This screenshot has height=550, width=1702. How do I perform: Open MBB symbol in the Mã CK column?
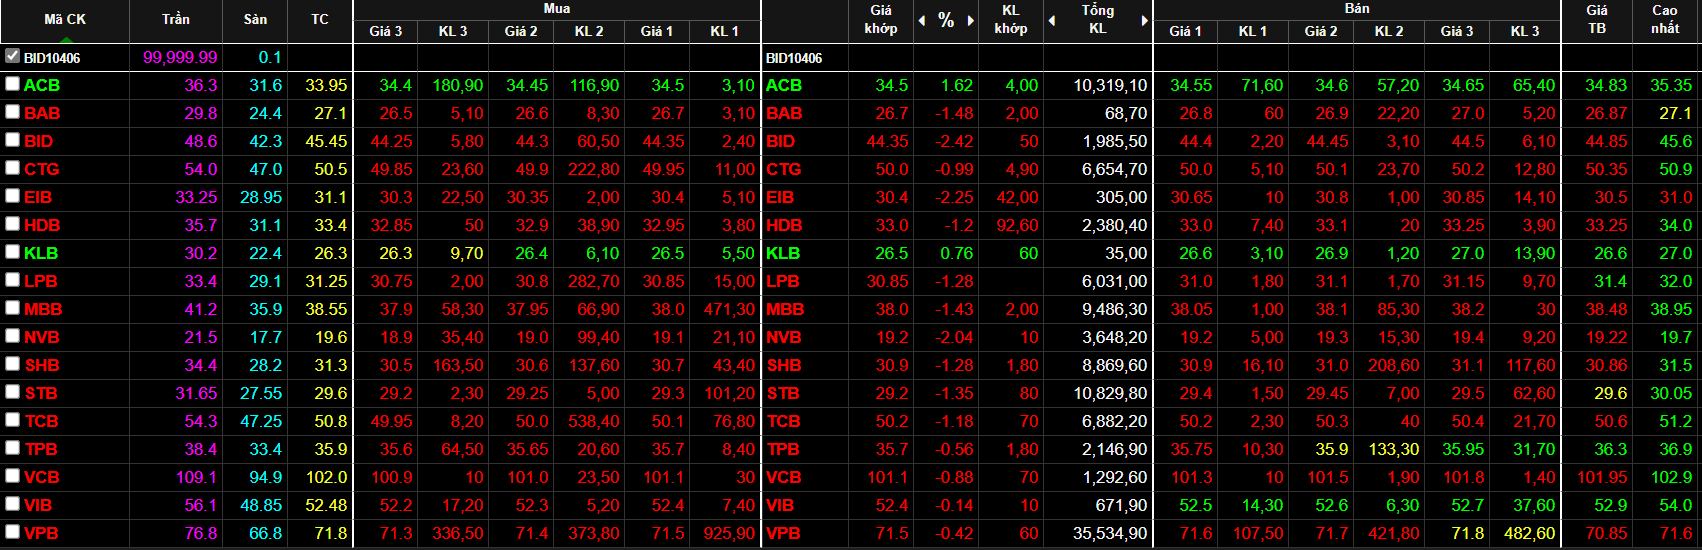point(43,309)
